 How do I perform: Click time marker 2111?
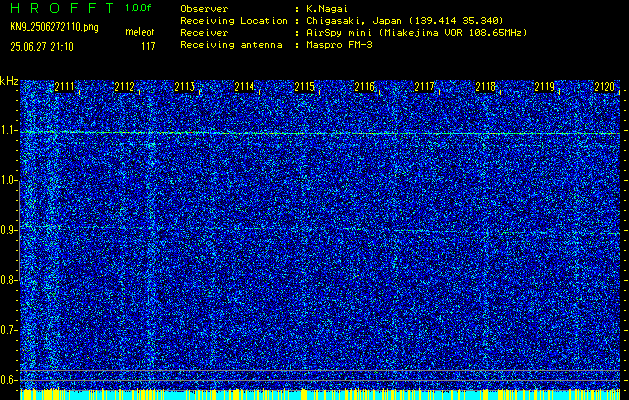tap(64, 87)
